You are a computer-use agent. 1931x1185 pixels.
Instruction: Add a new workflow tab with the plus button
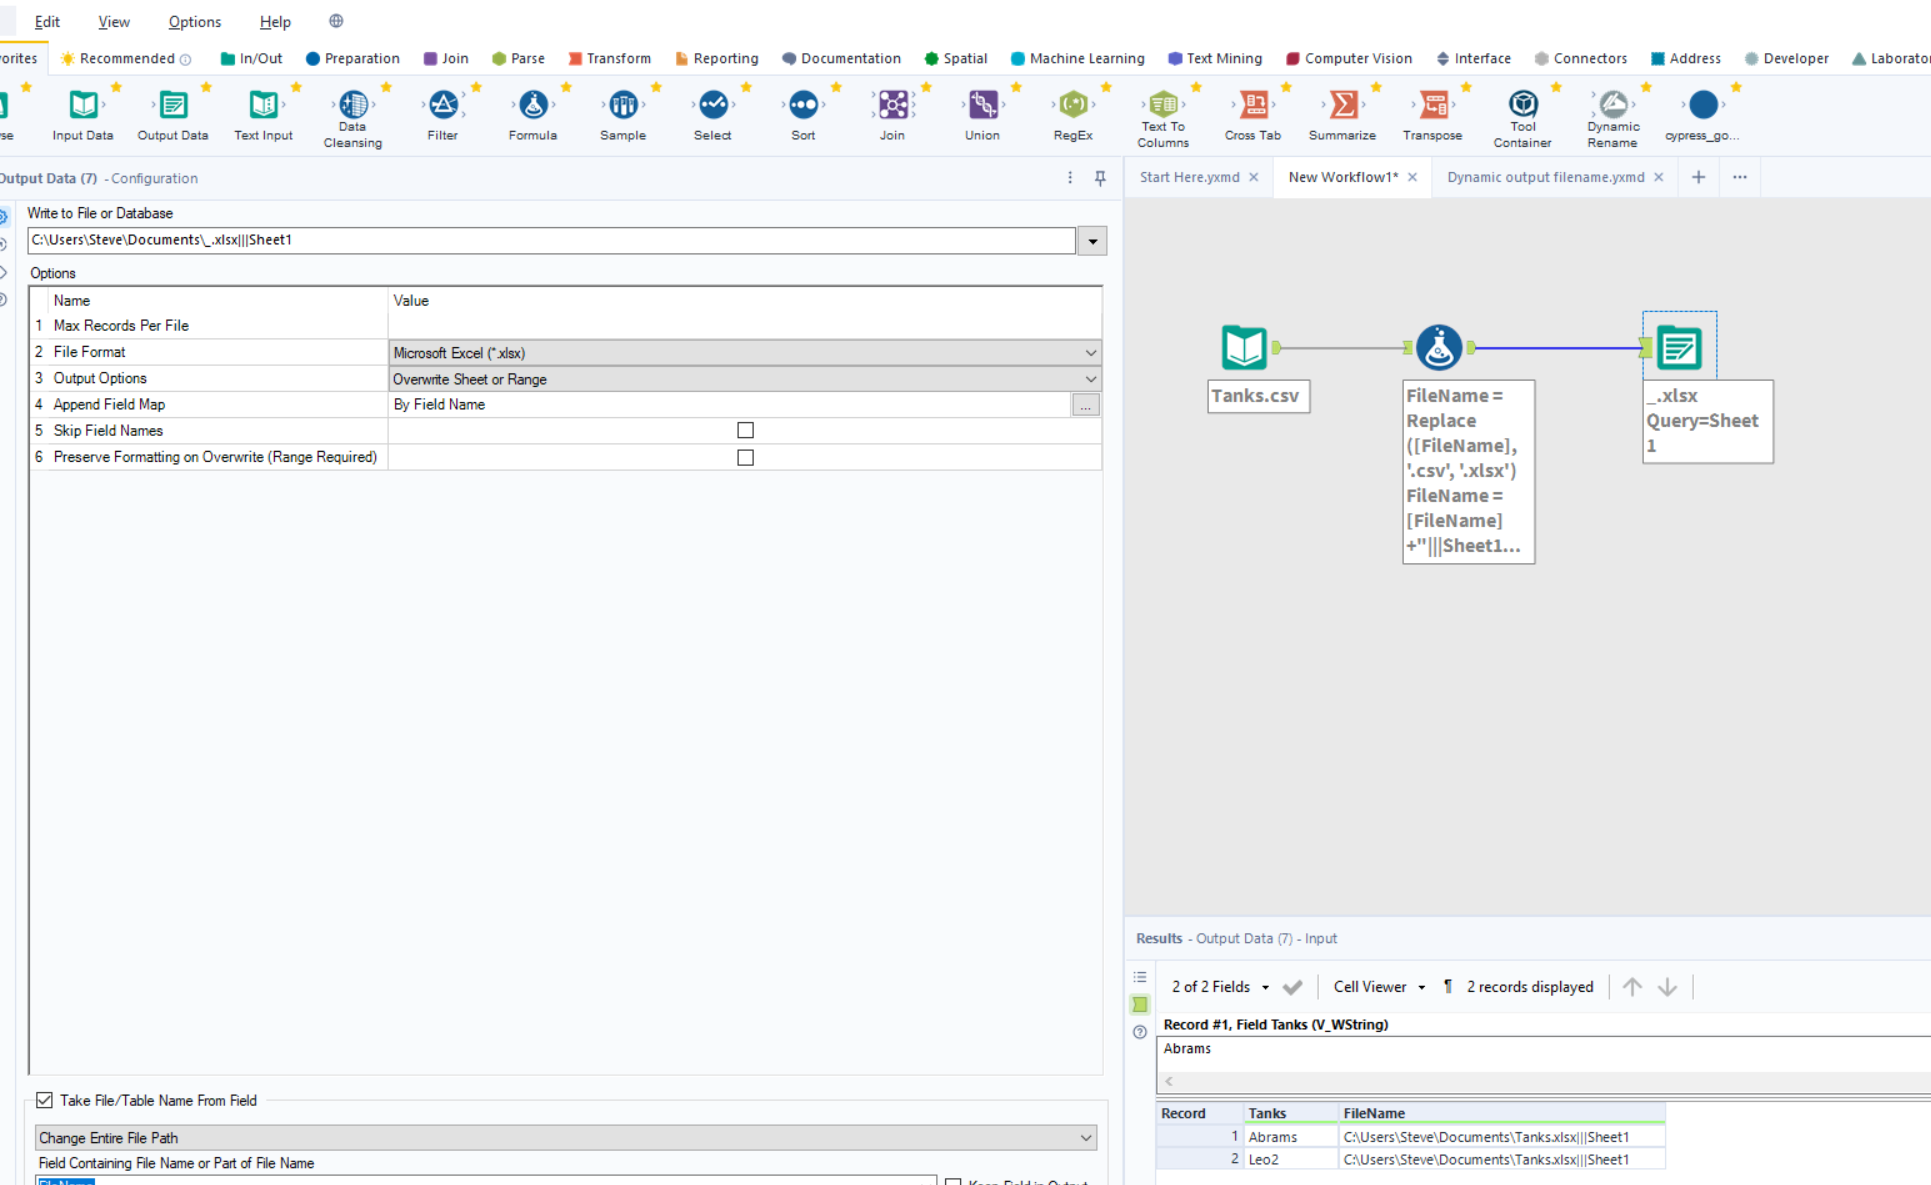pyautogui.click(x=1698, y=177)
